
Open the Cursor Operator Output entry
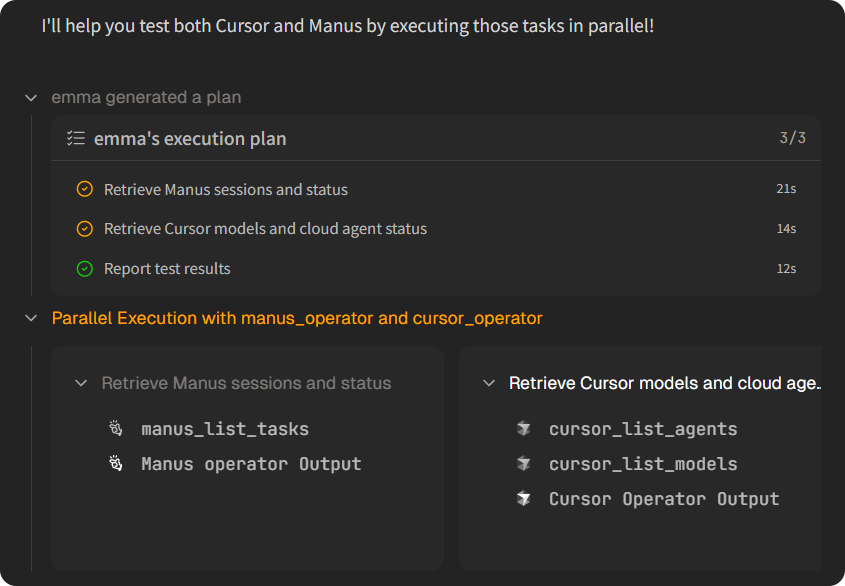pos(664,499)
